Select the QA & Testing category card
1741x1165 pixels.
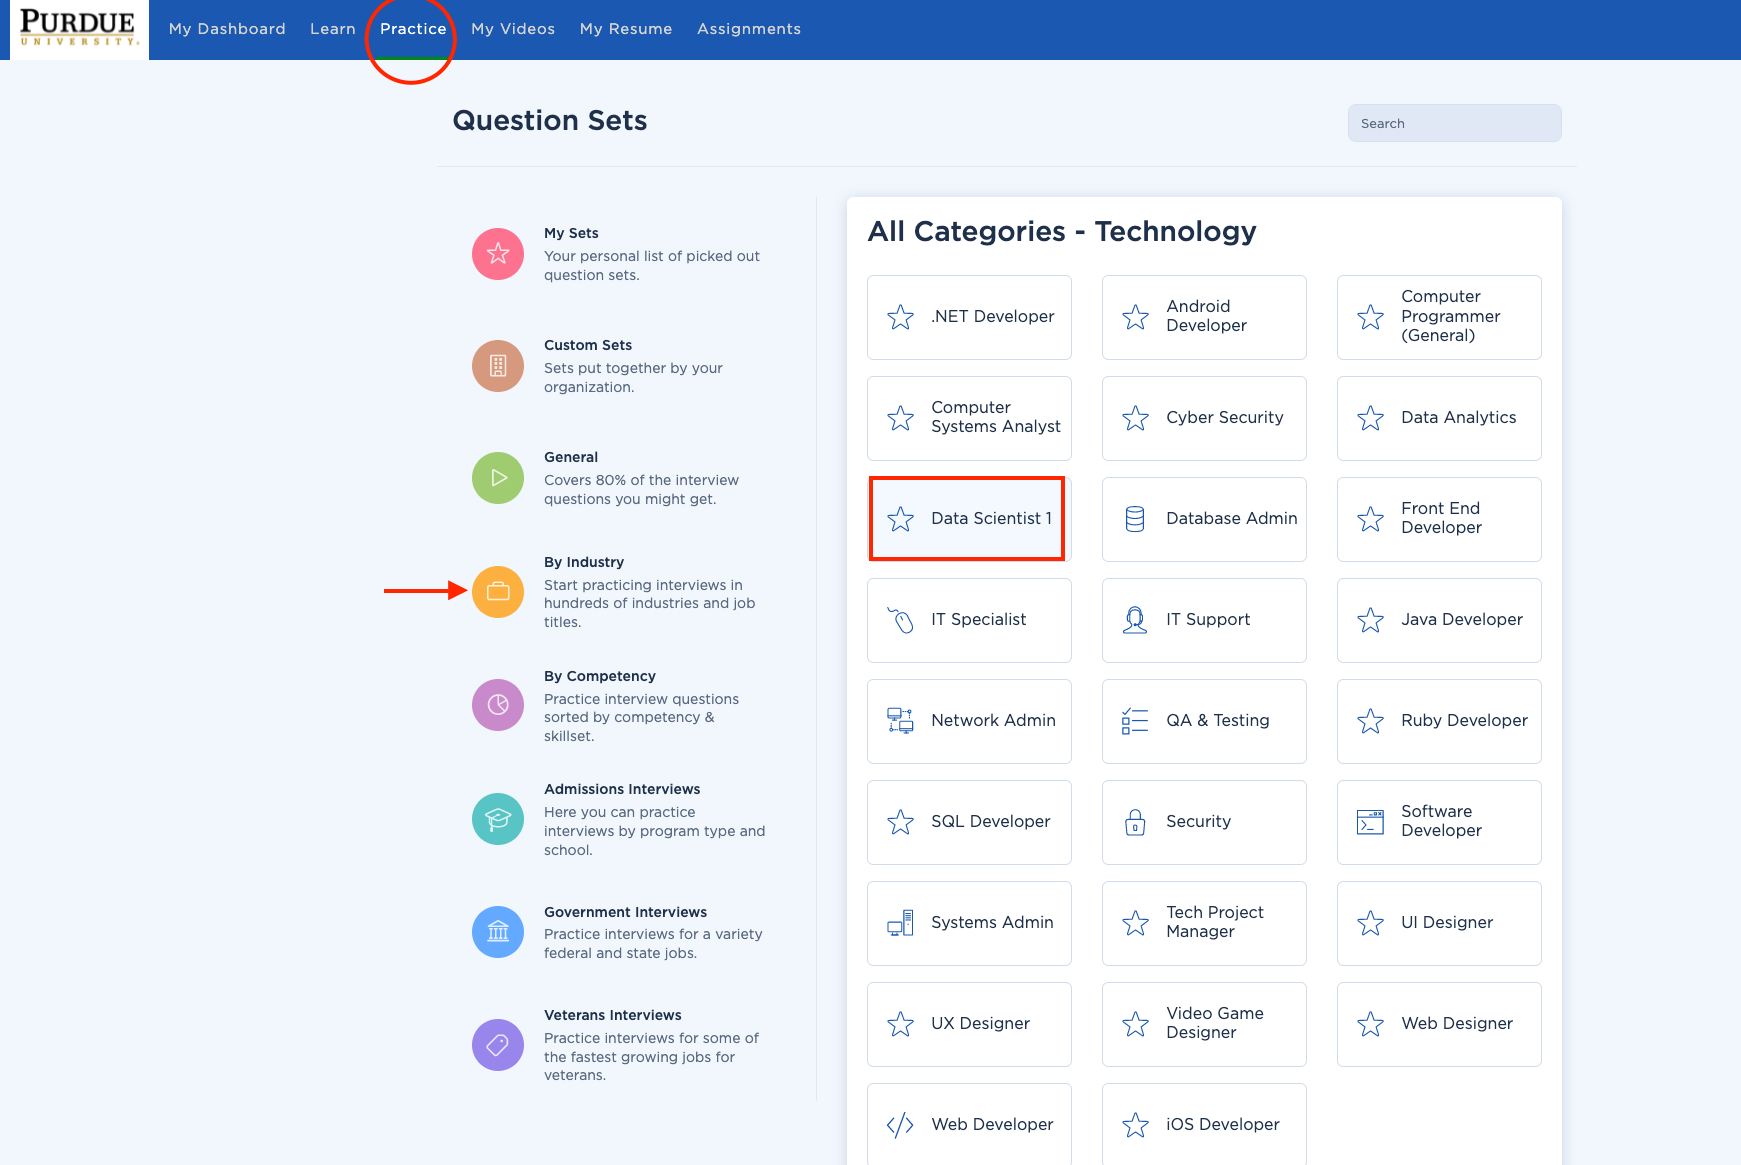(1204, 721)
